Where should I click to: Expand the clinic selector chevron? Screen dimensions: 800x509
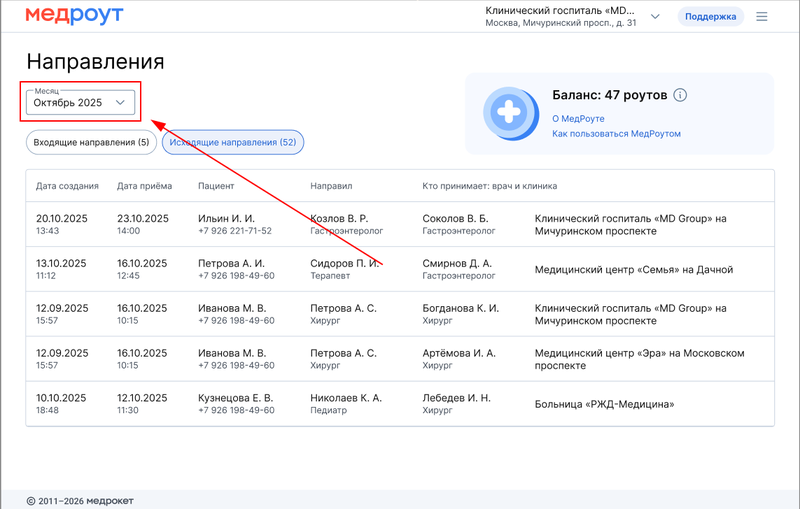click(x=655, y=17)
